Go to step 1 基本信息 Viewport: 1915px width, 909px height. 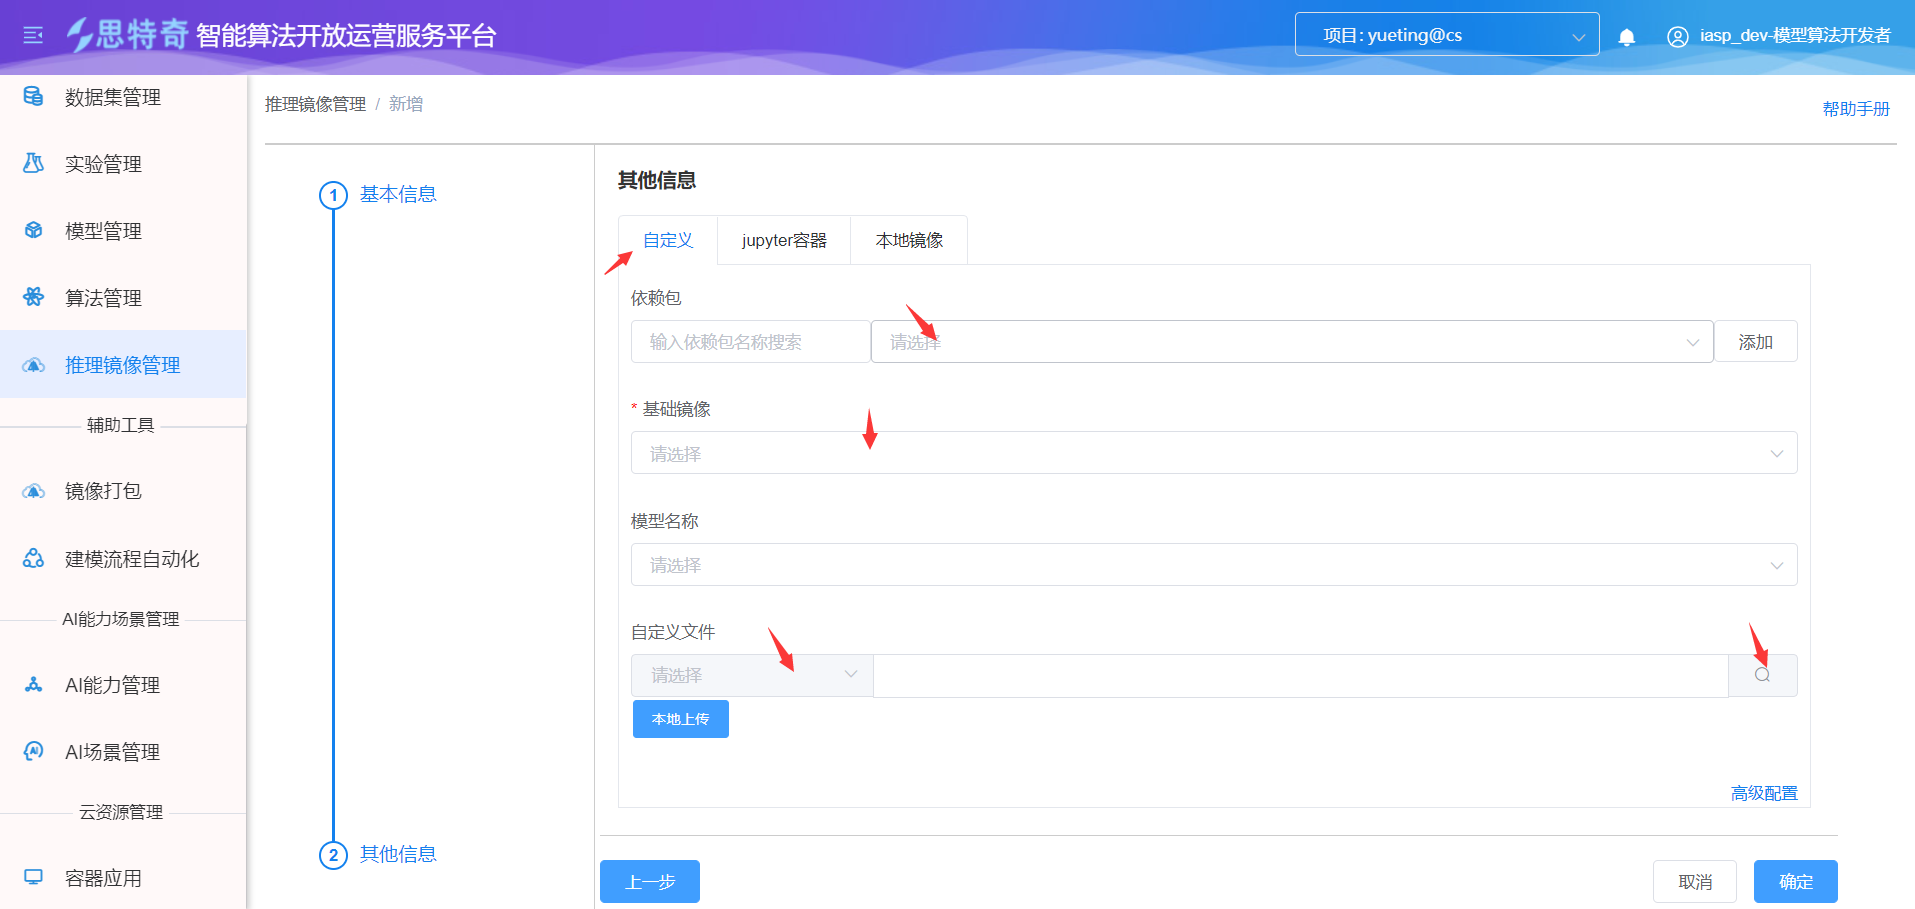click(x=397, y=194)
